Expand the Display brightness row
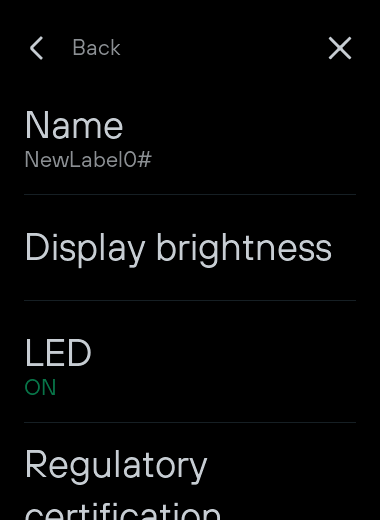Image resolution: width=380 pixels, height=520 pixels. tap(190, 247)
